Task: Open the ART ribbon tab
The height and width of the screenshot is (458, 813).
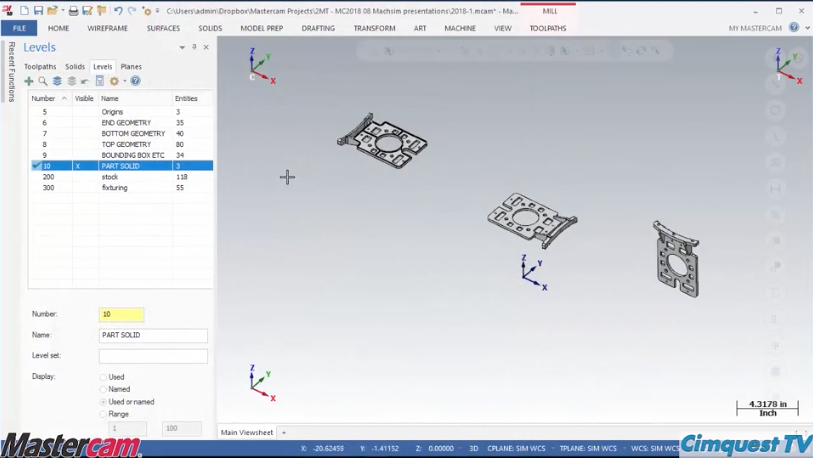Action: point(420,28)
